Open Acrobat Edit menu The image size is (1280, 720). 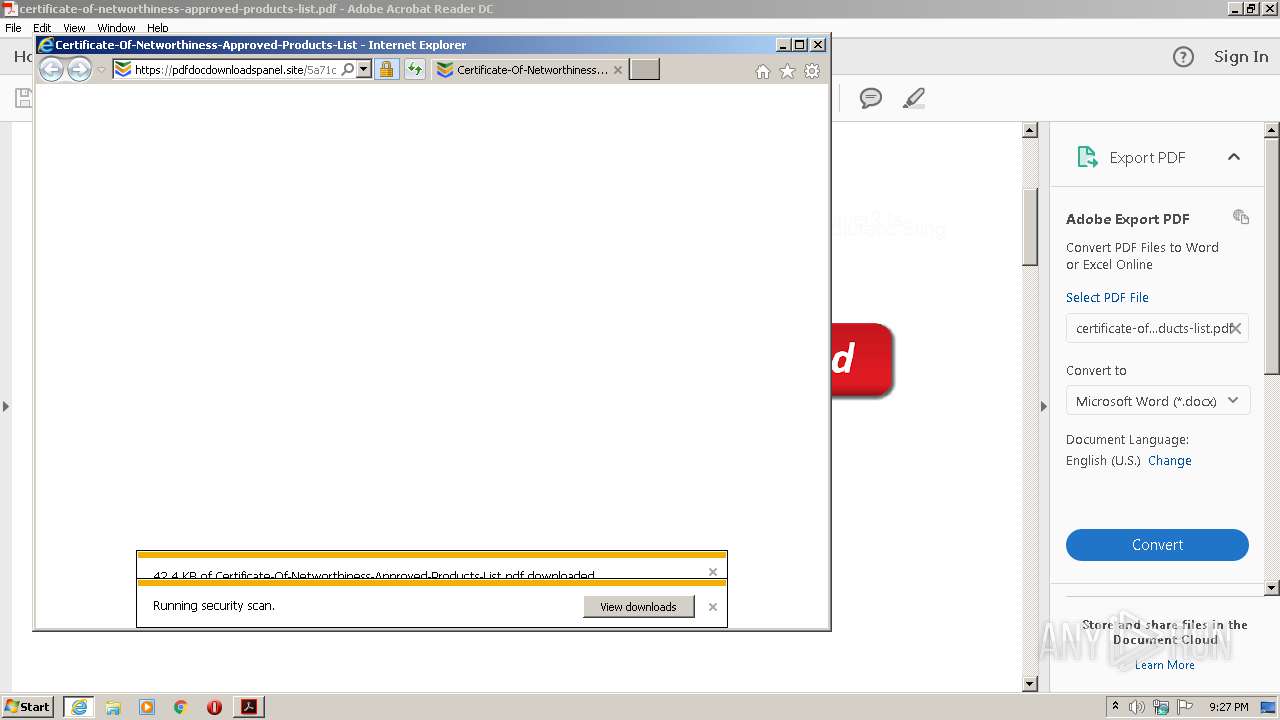pyautogui.click(x=42, y=28)
